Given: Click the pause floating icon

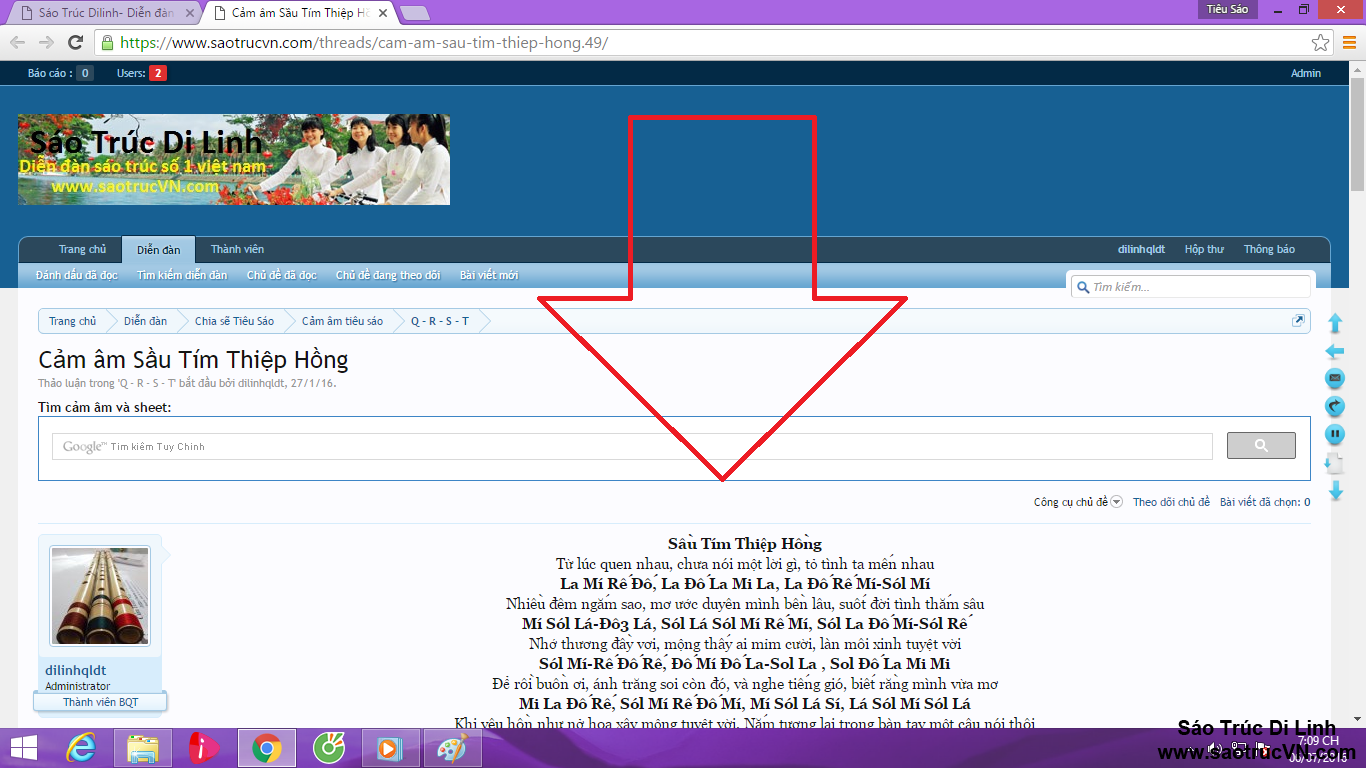Looking at the screenshot, I should [1334, 435].
